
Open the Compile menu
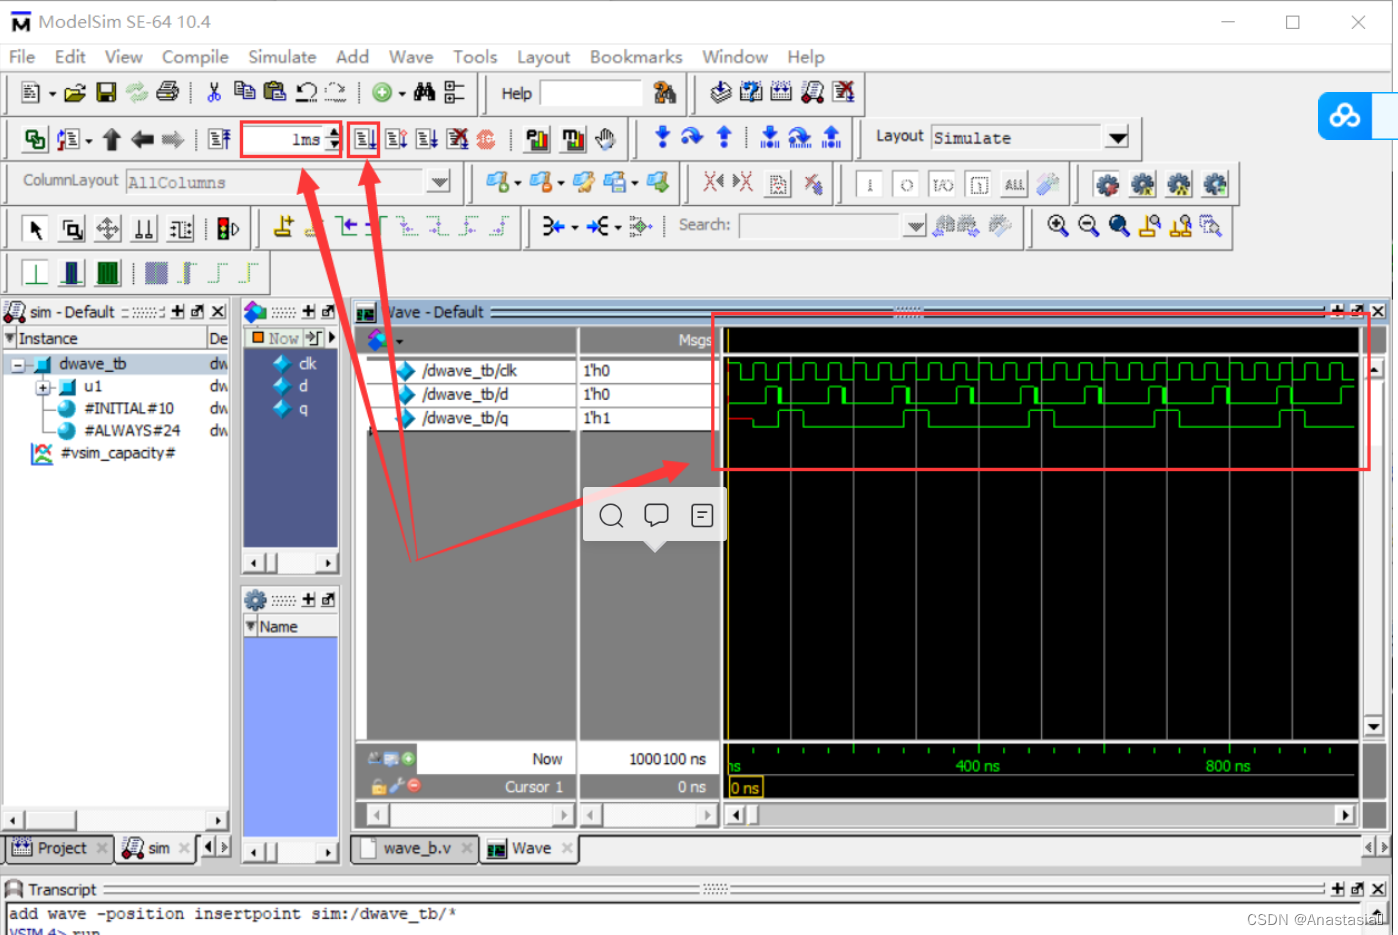point(195,57)
